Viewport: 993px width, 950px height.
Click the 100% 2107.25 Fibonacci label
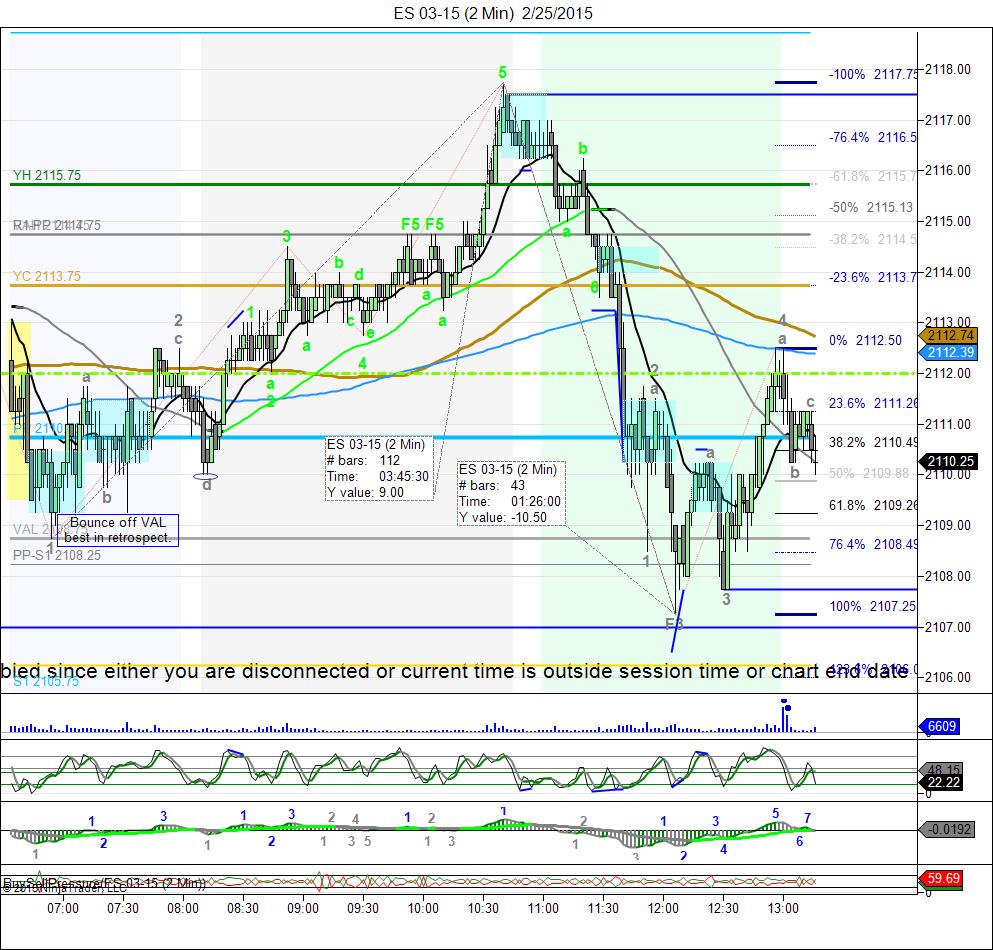872,606
